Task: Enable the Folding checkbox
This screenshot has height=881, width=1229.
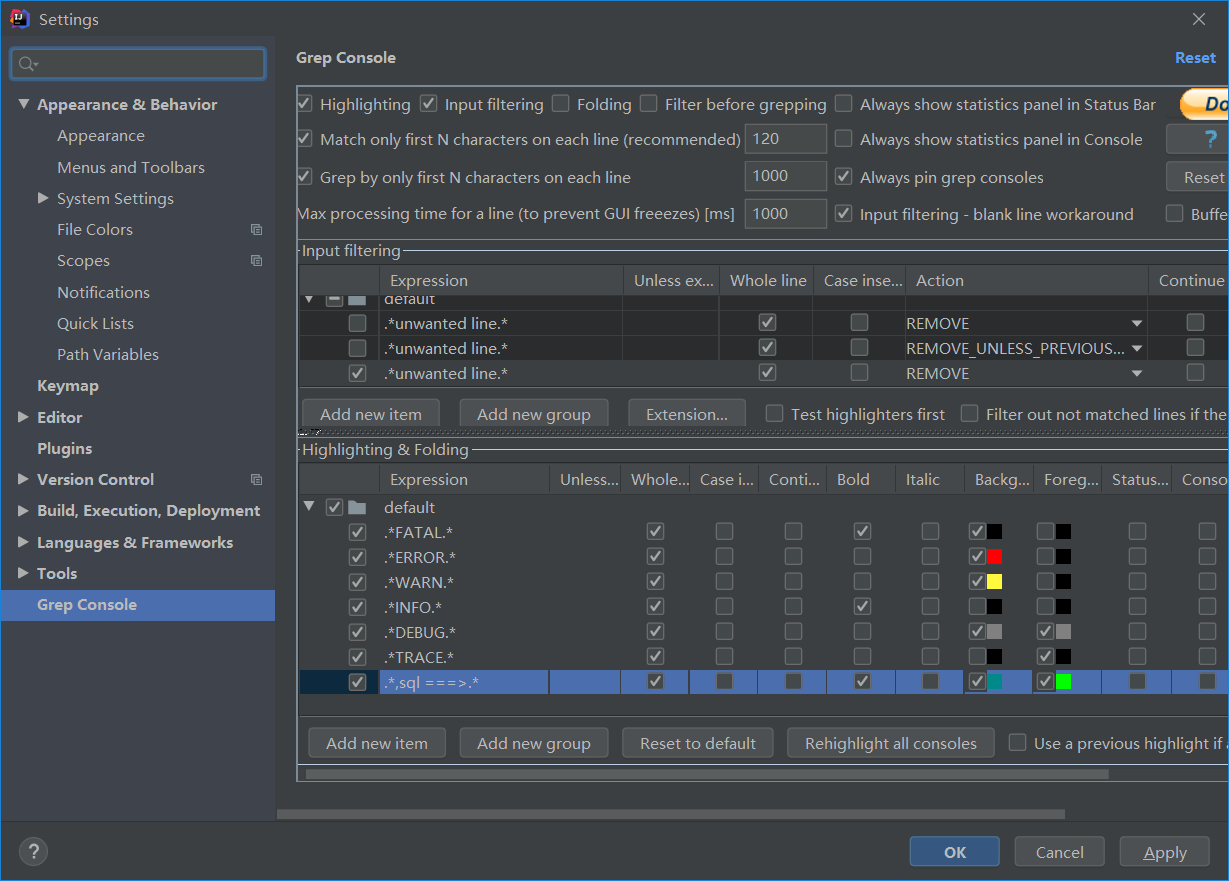Action: 561,104
